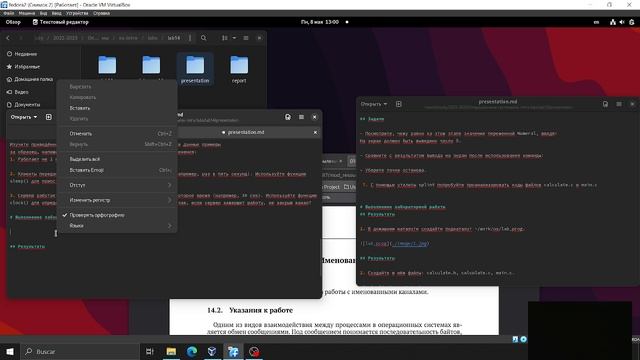
Task: Click save icon in right editor header
Action: coord(605,104)
